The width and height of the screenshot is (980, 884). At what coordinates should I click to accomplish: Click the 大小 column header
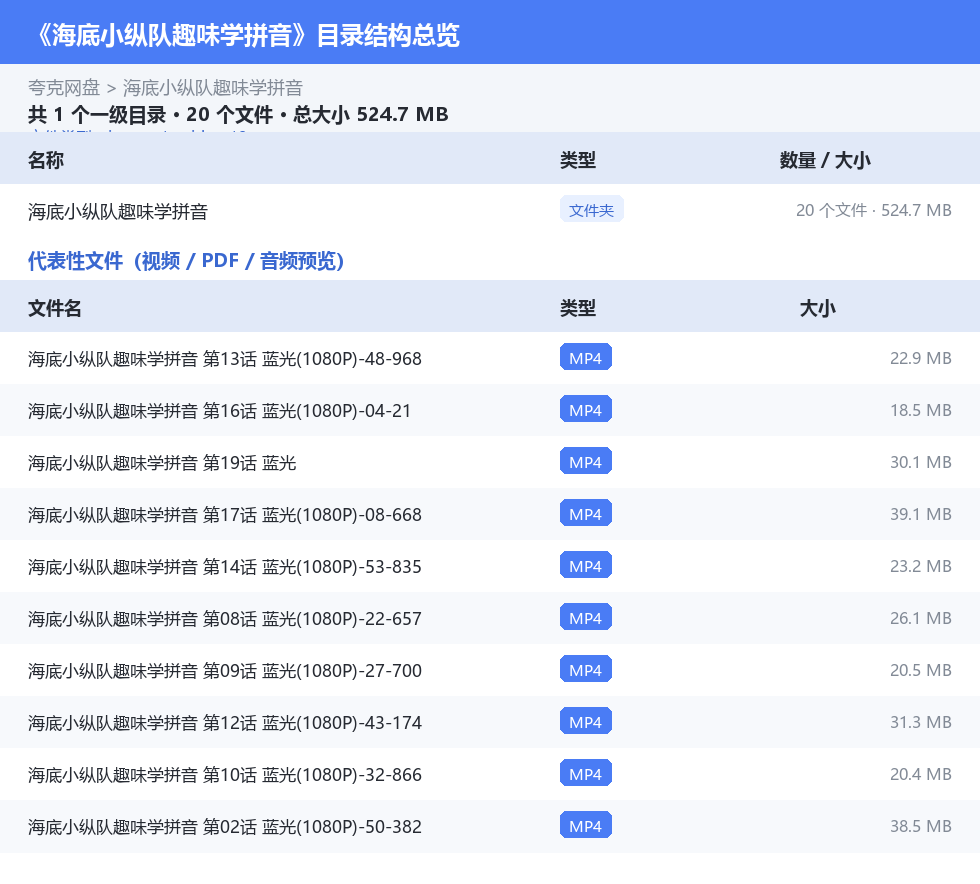[818, 308]
